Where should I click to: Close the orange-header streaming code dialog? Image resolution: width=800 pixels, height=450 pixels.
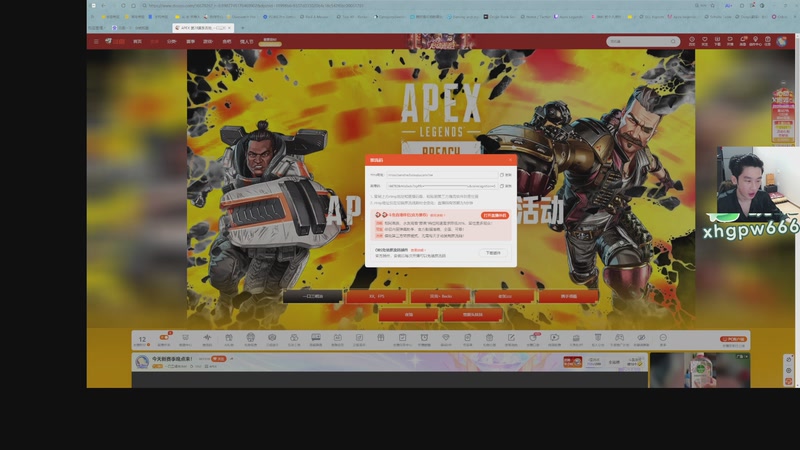click(510, 160)
